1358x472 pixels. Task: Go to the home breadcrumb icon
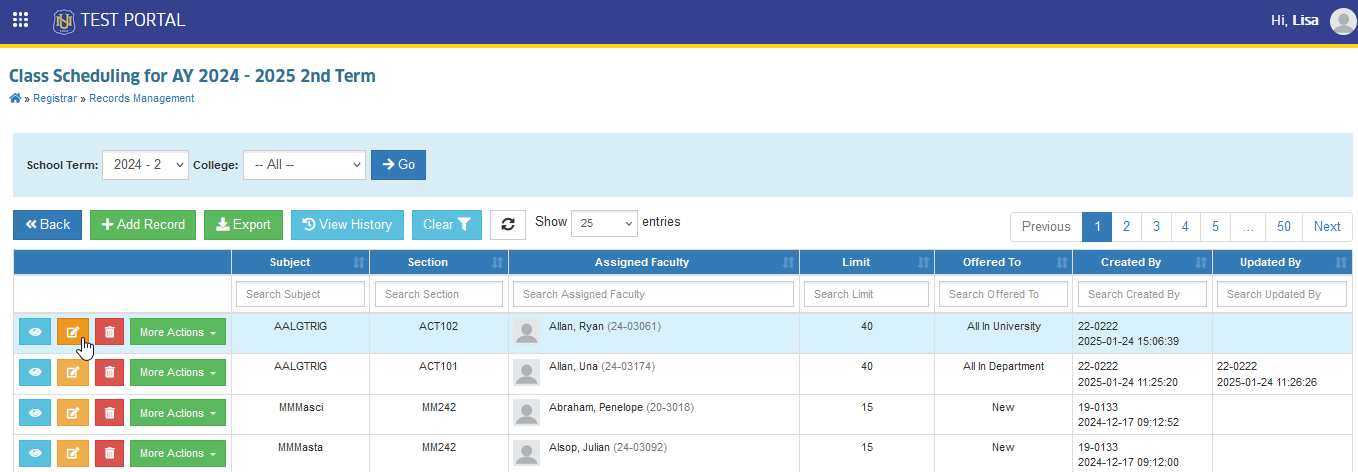15,98
